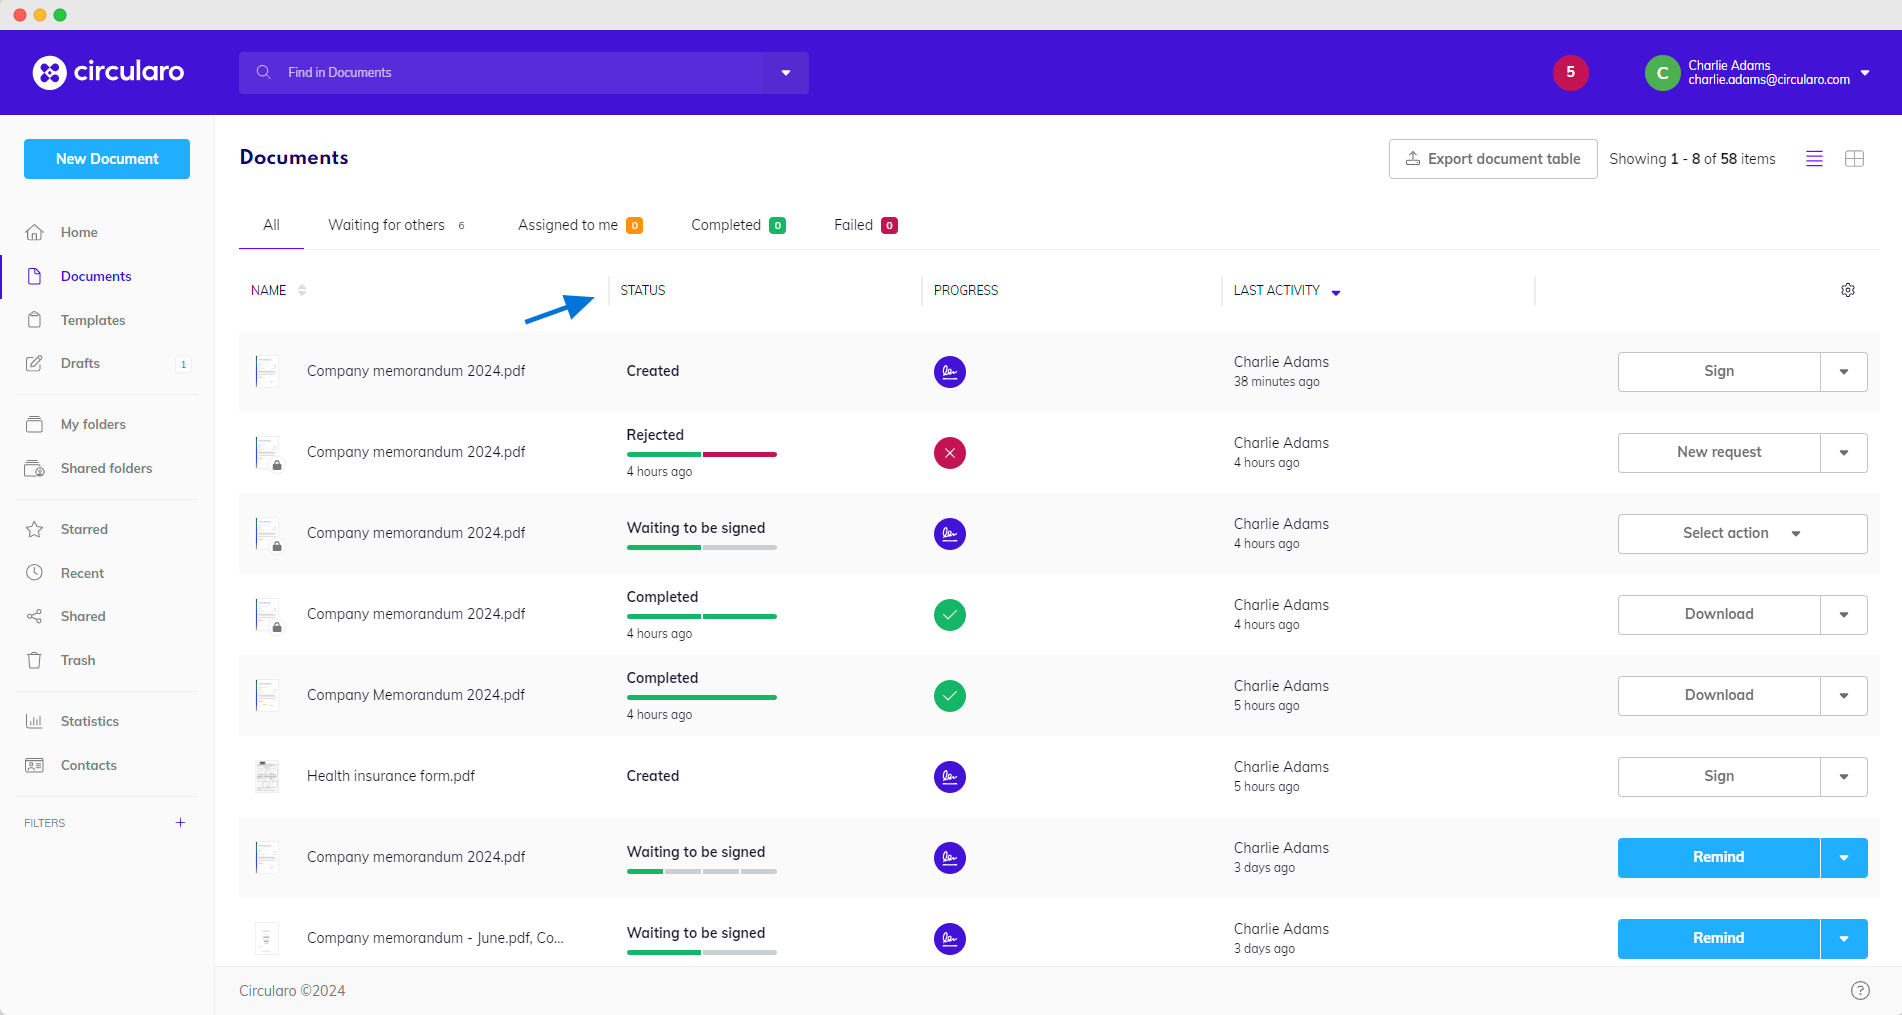Click the Rejected status progress bar
Screen dimensions: 1902x1015
701,454
